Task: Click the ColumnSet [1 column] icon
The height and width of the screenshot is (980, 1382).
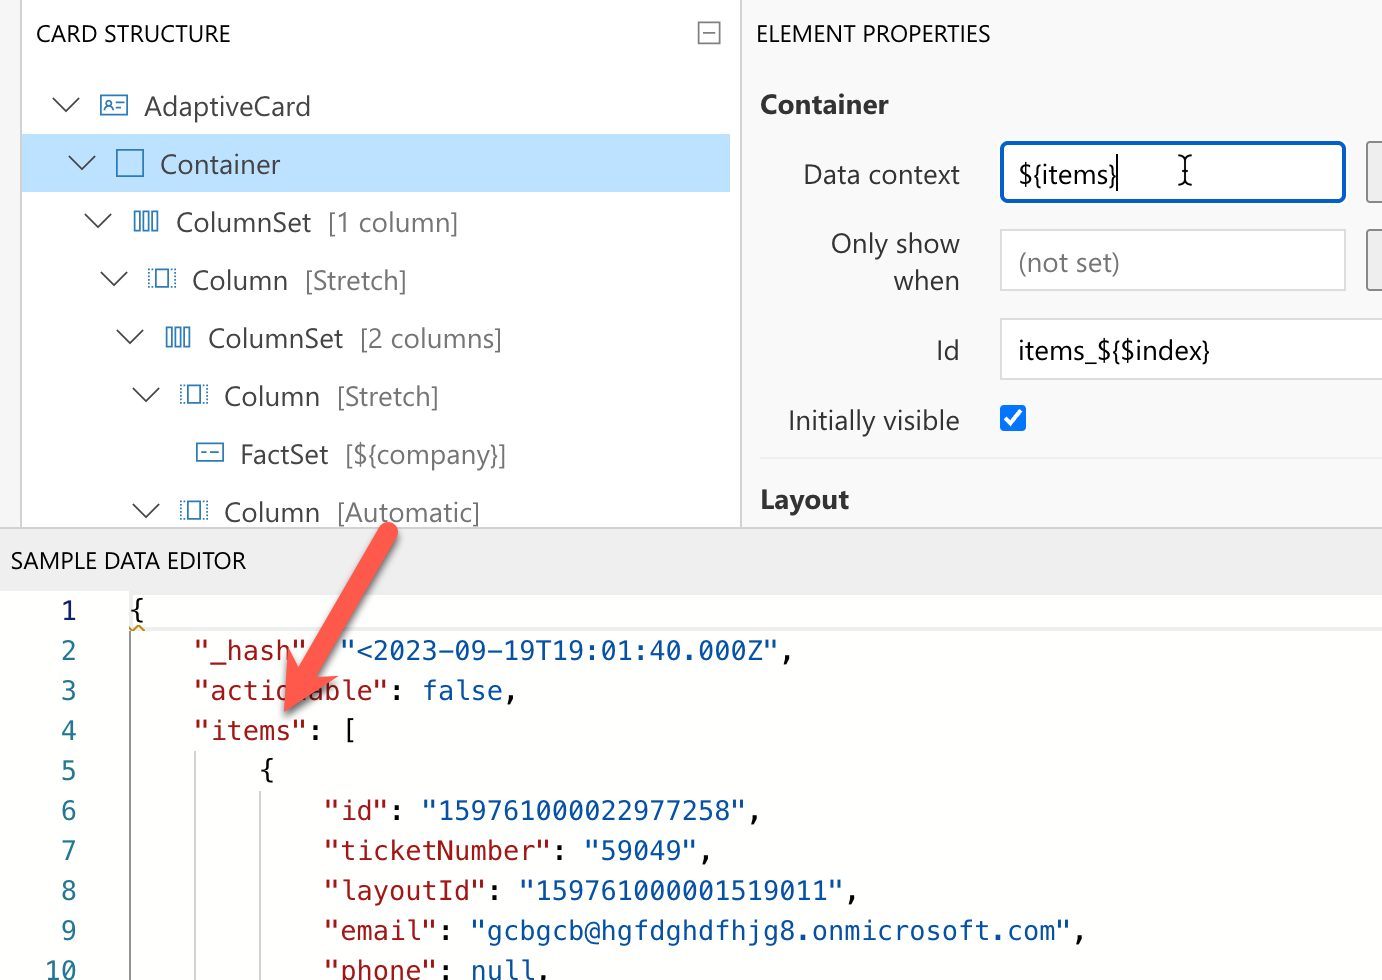Action: pos(146,221)
